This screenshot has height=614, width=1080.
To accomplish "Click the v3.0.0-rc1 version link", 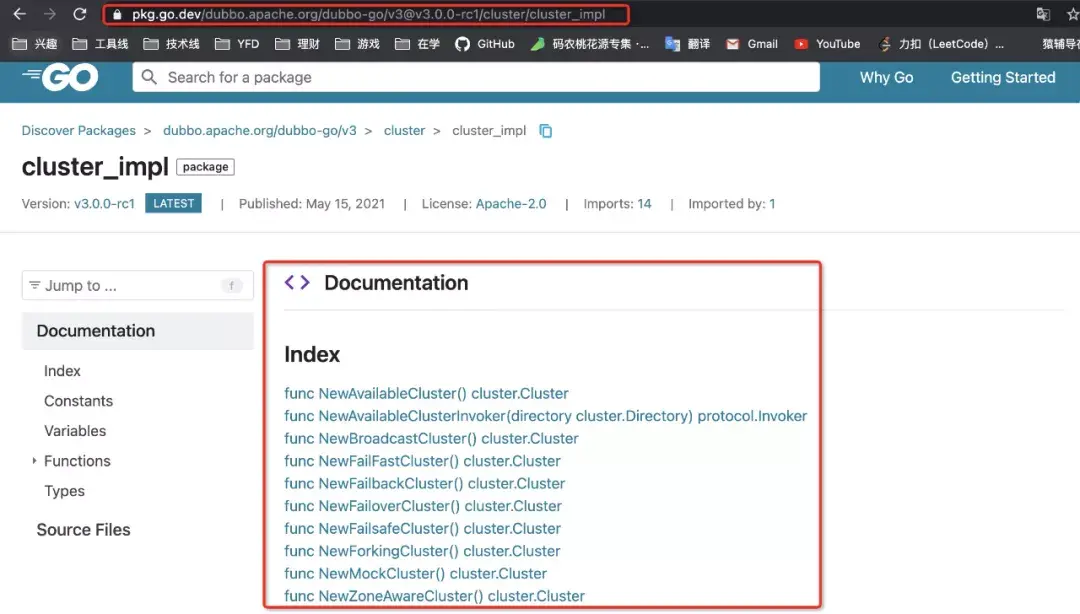I will point(104,204).
